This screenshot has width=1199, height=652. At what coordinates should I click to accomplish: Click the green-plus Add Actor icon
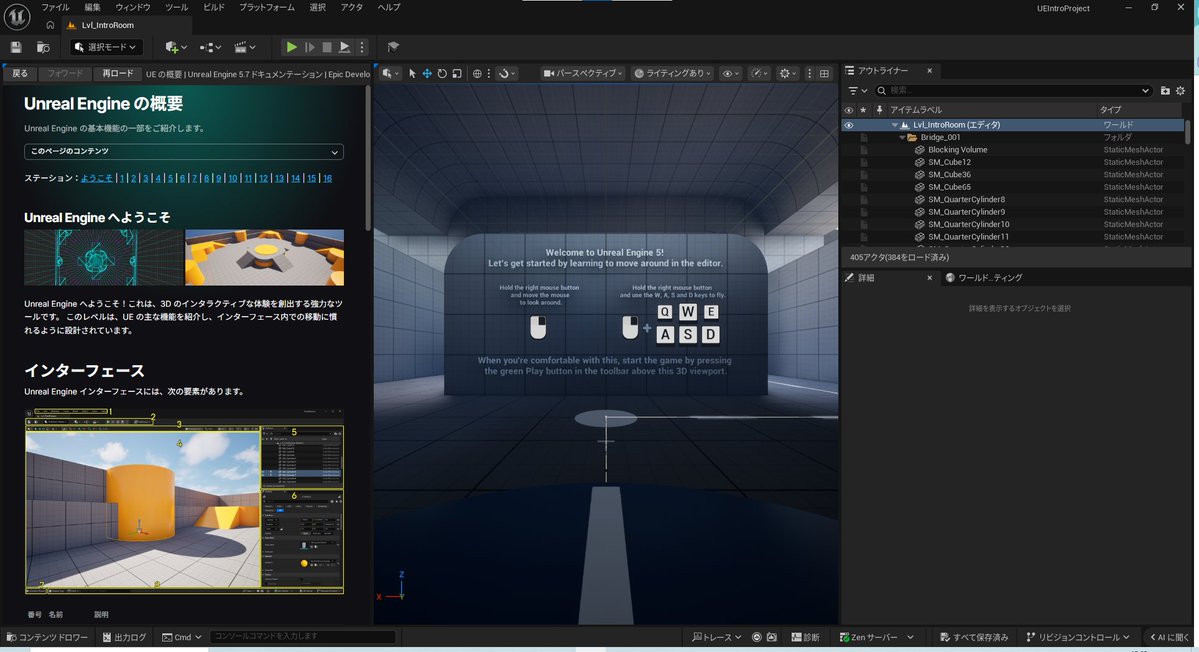click(x=172, y=47)
